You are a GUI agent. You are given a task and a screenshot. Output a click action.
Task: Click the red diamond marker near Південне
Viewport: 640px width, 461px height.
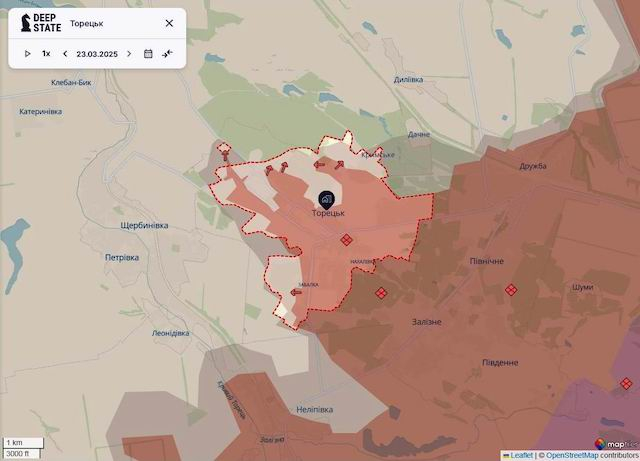(627, 382)
